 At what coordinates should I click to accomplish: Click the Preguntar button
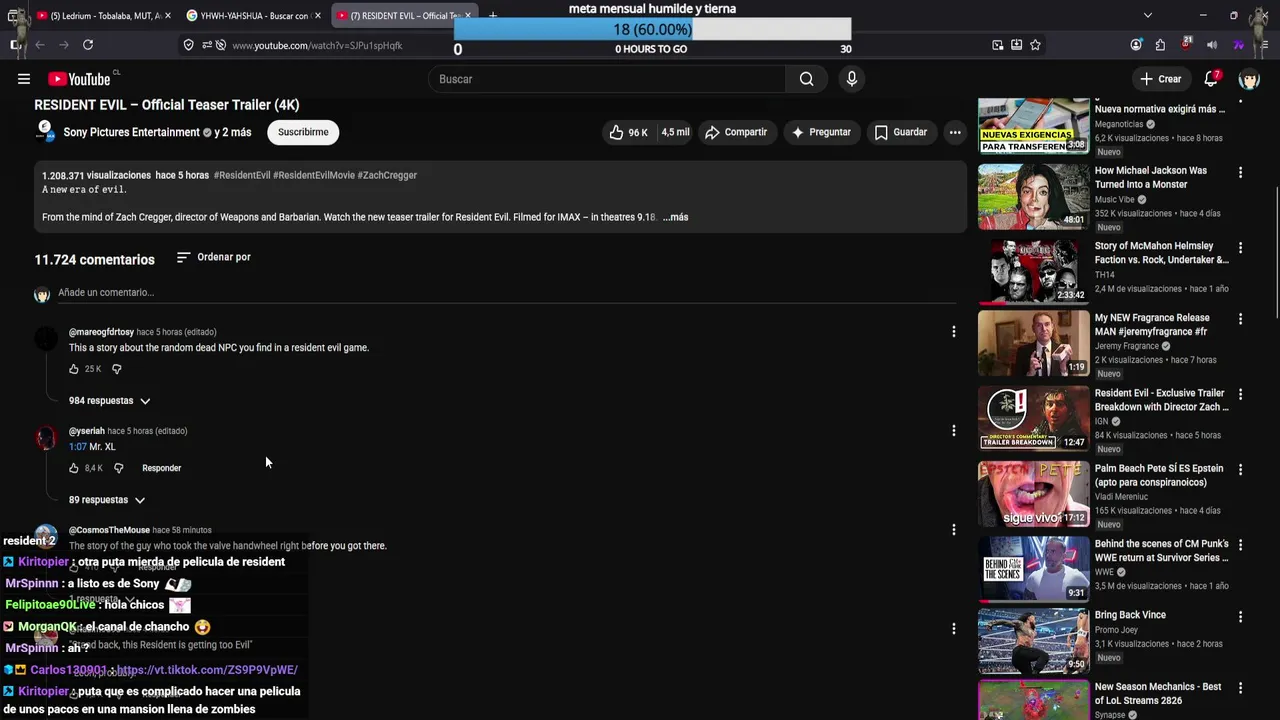click(820, 132)
